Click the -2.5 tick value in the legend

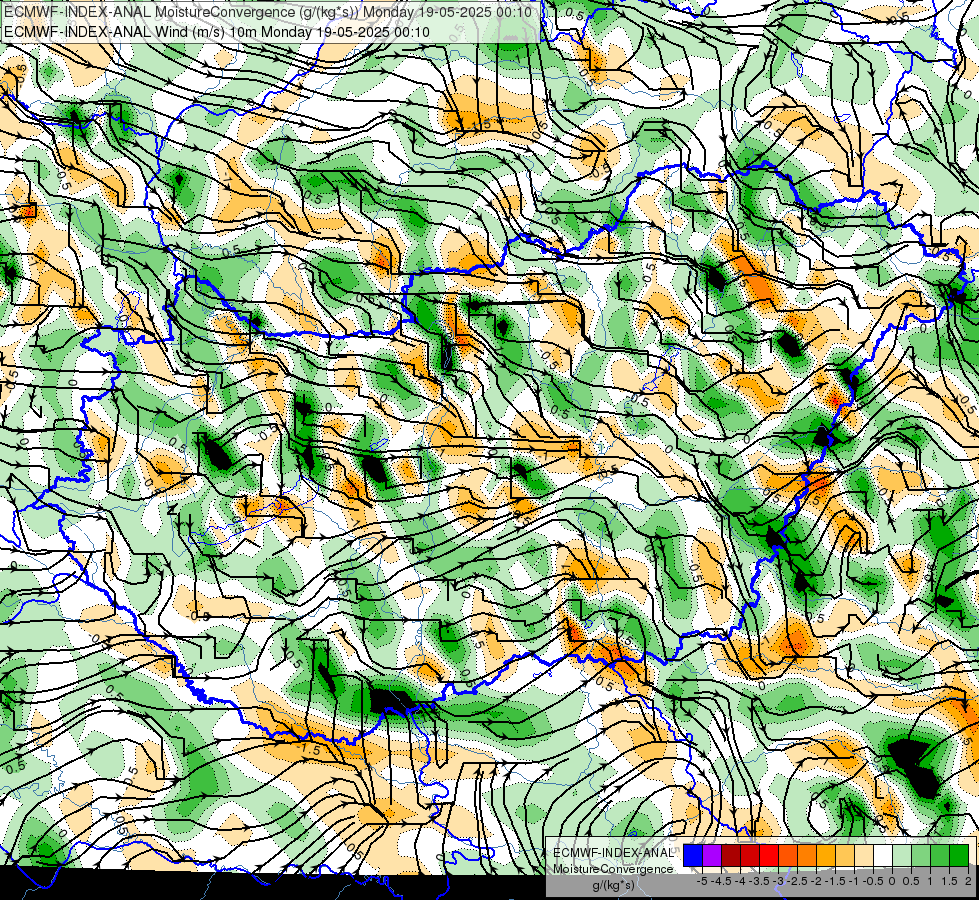pos(797,881)
